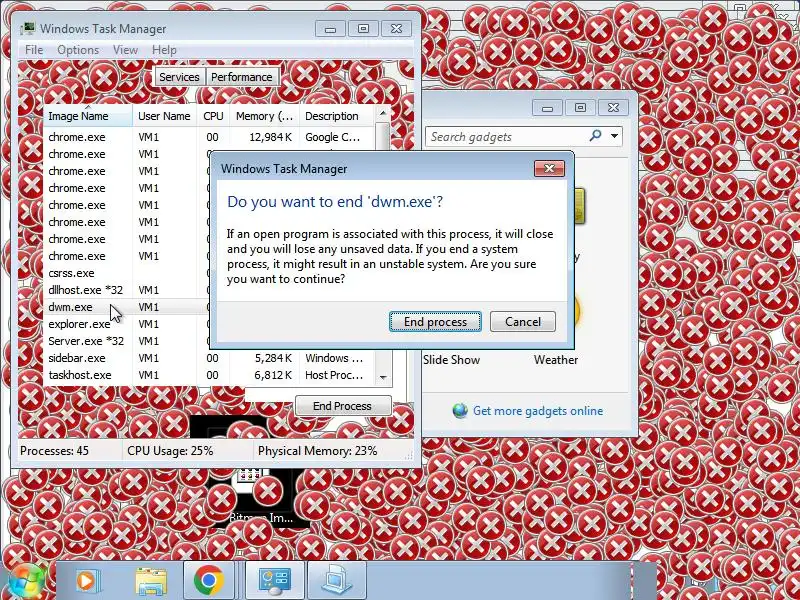Click Physical Memory: 23% in status bar
This screenshot has width=800, height=600.
click(317, 451)
